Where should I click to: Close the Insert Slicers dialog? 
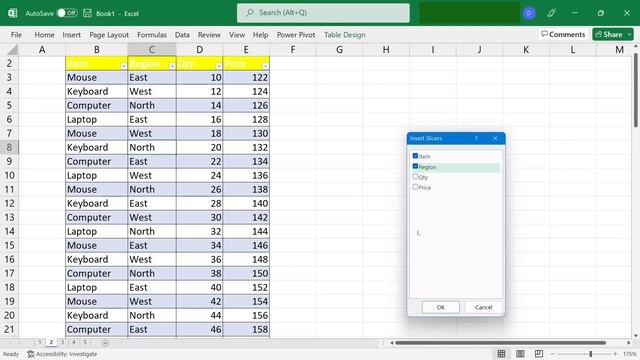point(495,138)
